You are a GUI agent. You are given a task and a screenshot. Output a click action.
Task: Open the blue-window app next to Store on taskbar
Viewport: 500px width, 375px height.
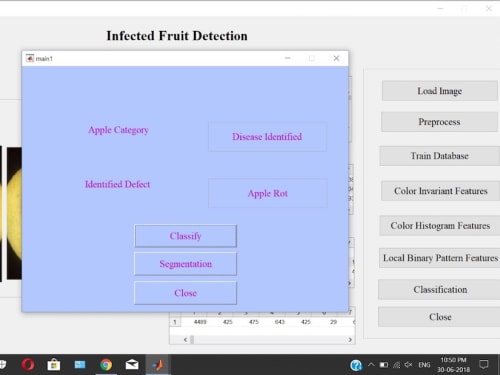[80, 365]
